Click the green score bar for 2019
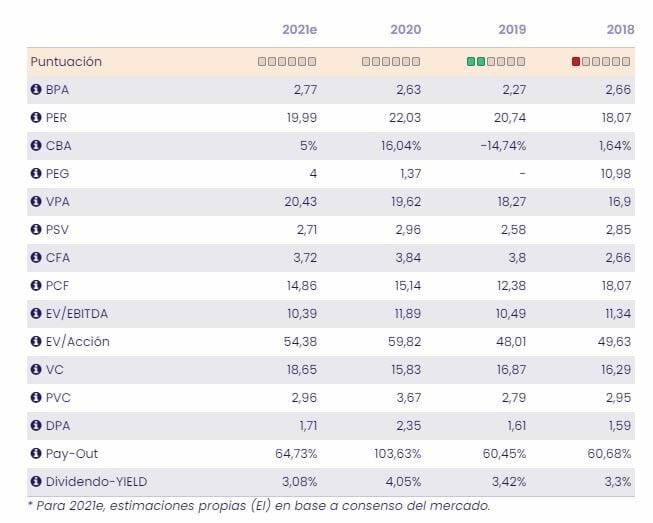The height and width of the screenshot is (523, 653). pyautogui.click(x=496, y=62)
